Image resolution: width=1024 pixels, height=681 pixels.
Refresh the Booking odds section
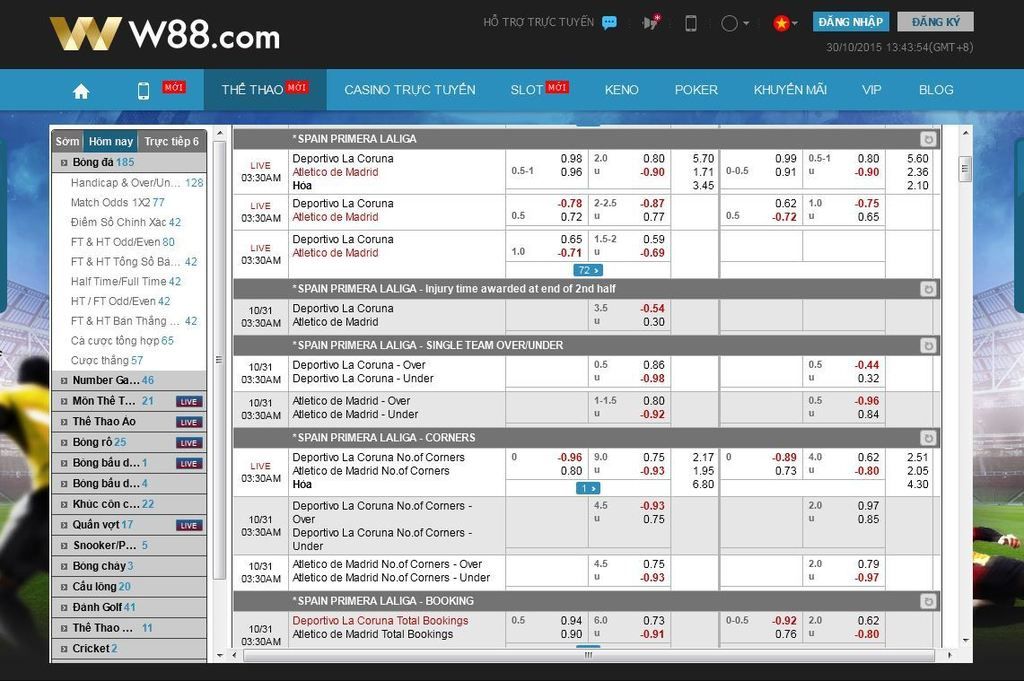point(928,601)
